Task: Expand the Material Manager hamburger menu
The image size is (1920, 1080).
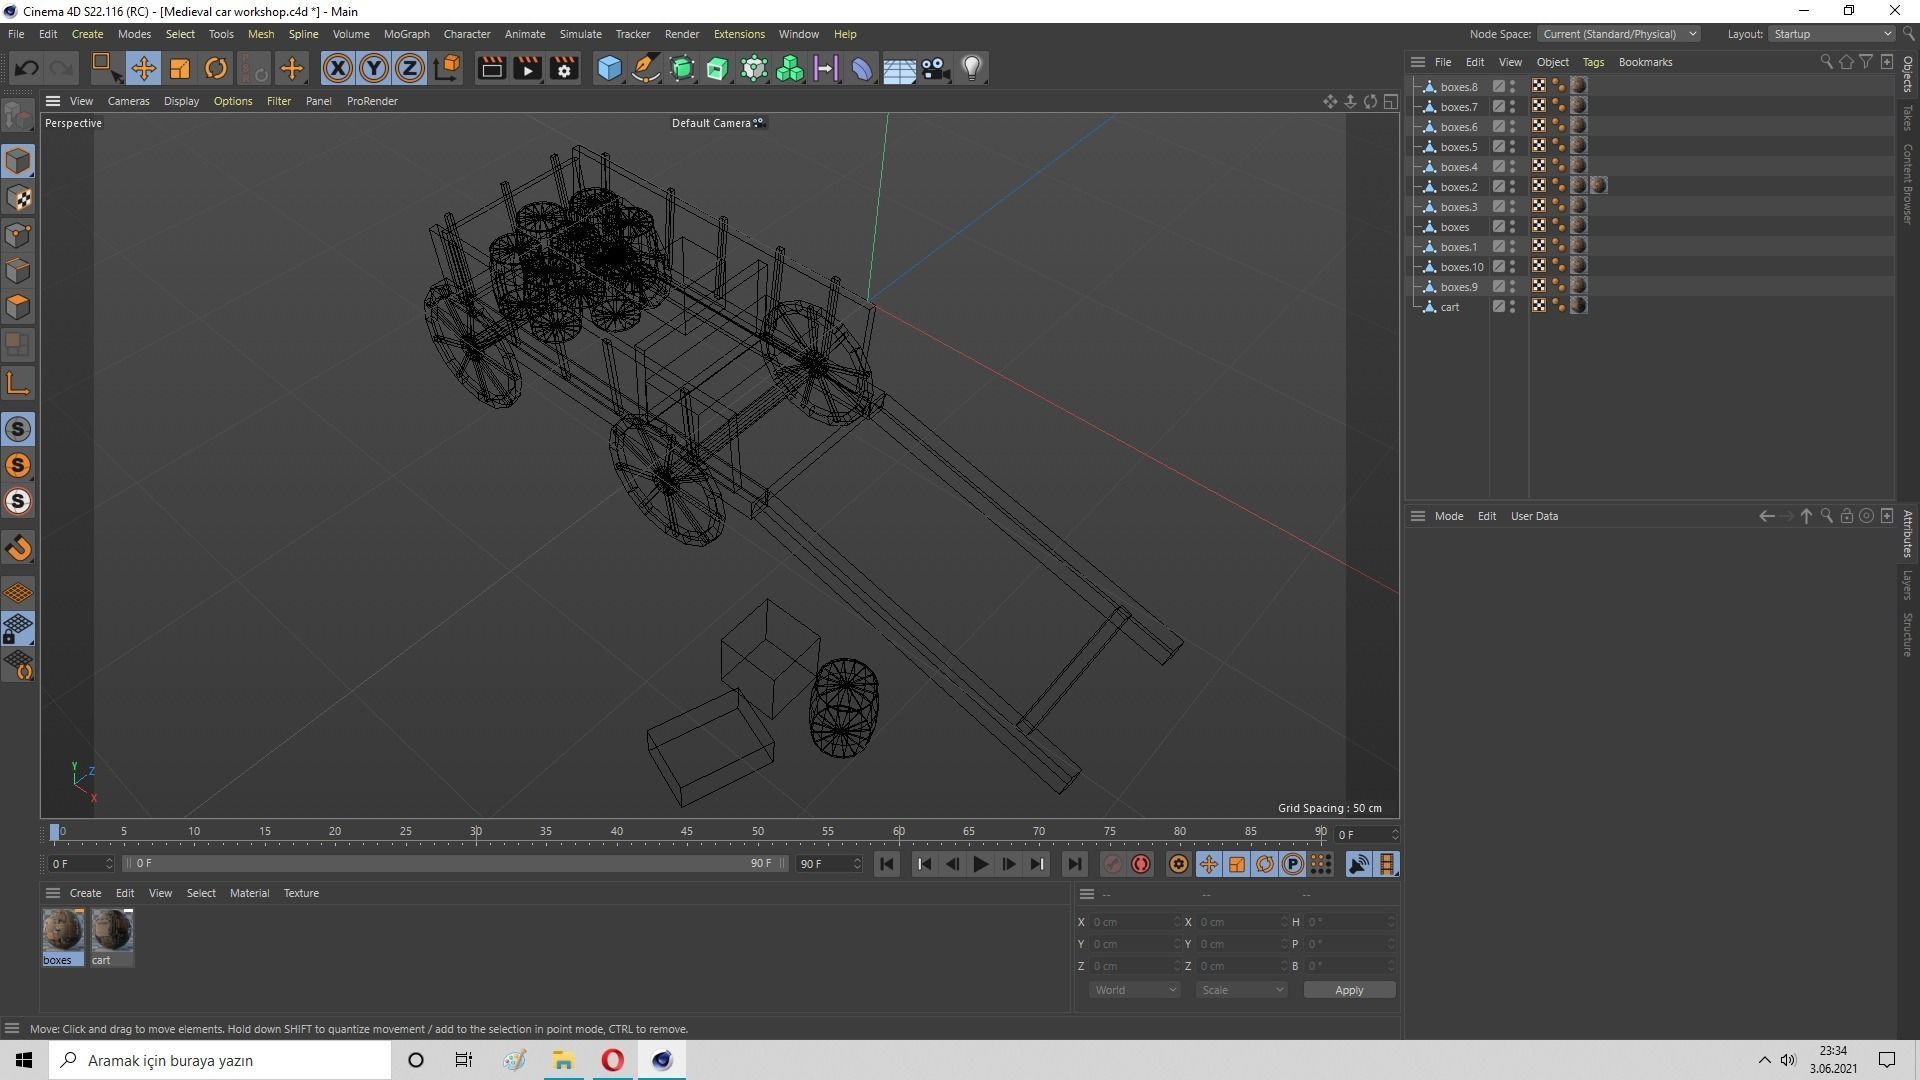Action: pos(53,893)
